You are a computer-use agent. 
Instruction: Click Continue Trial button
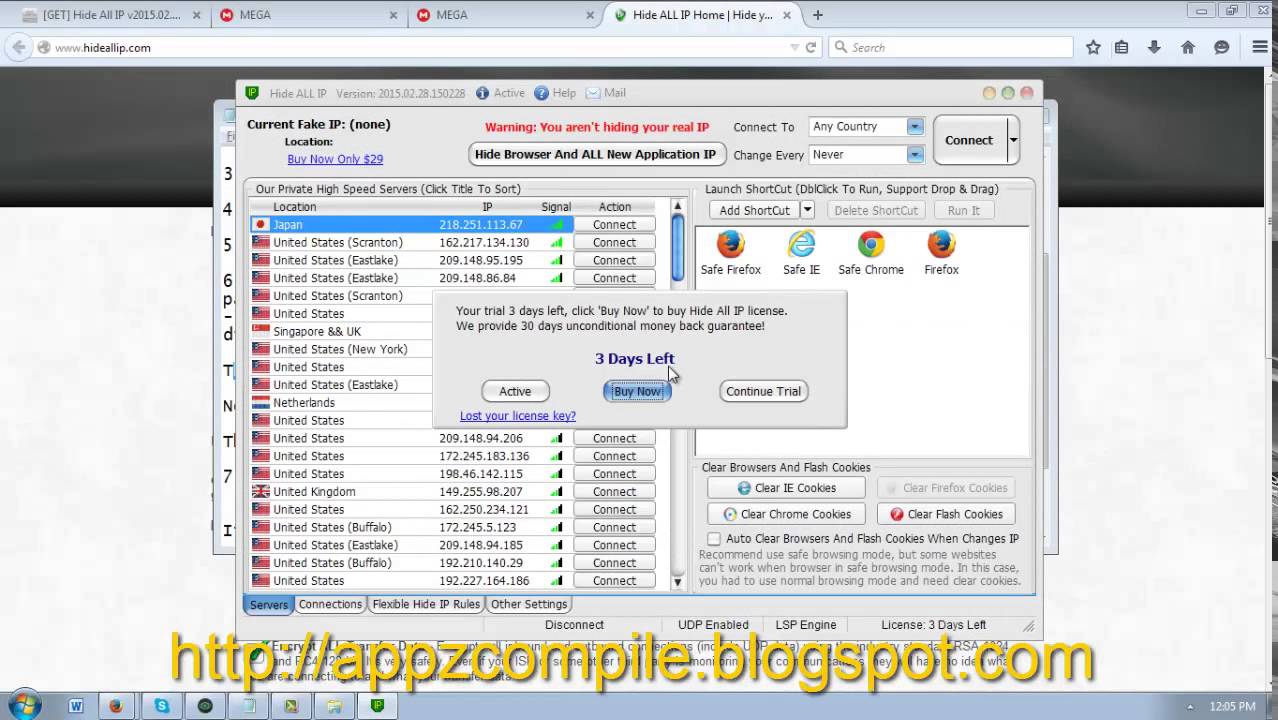coord(763,391)
